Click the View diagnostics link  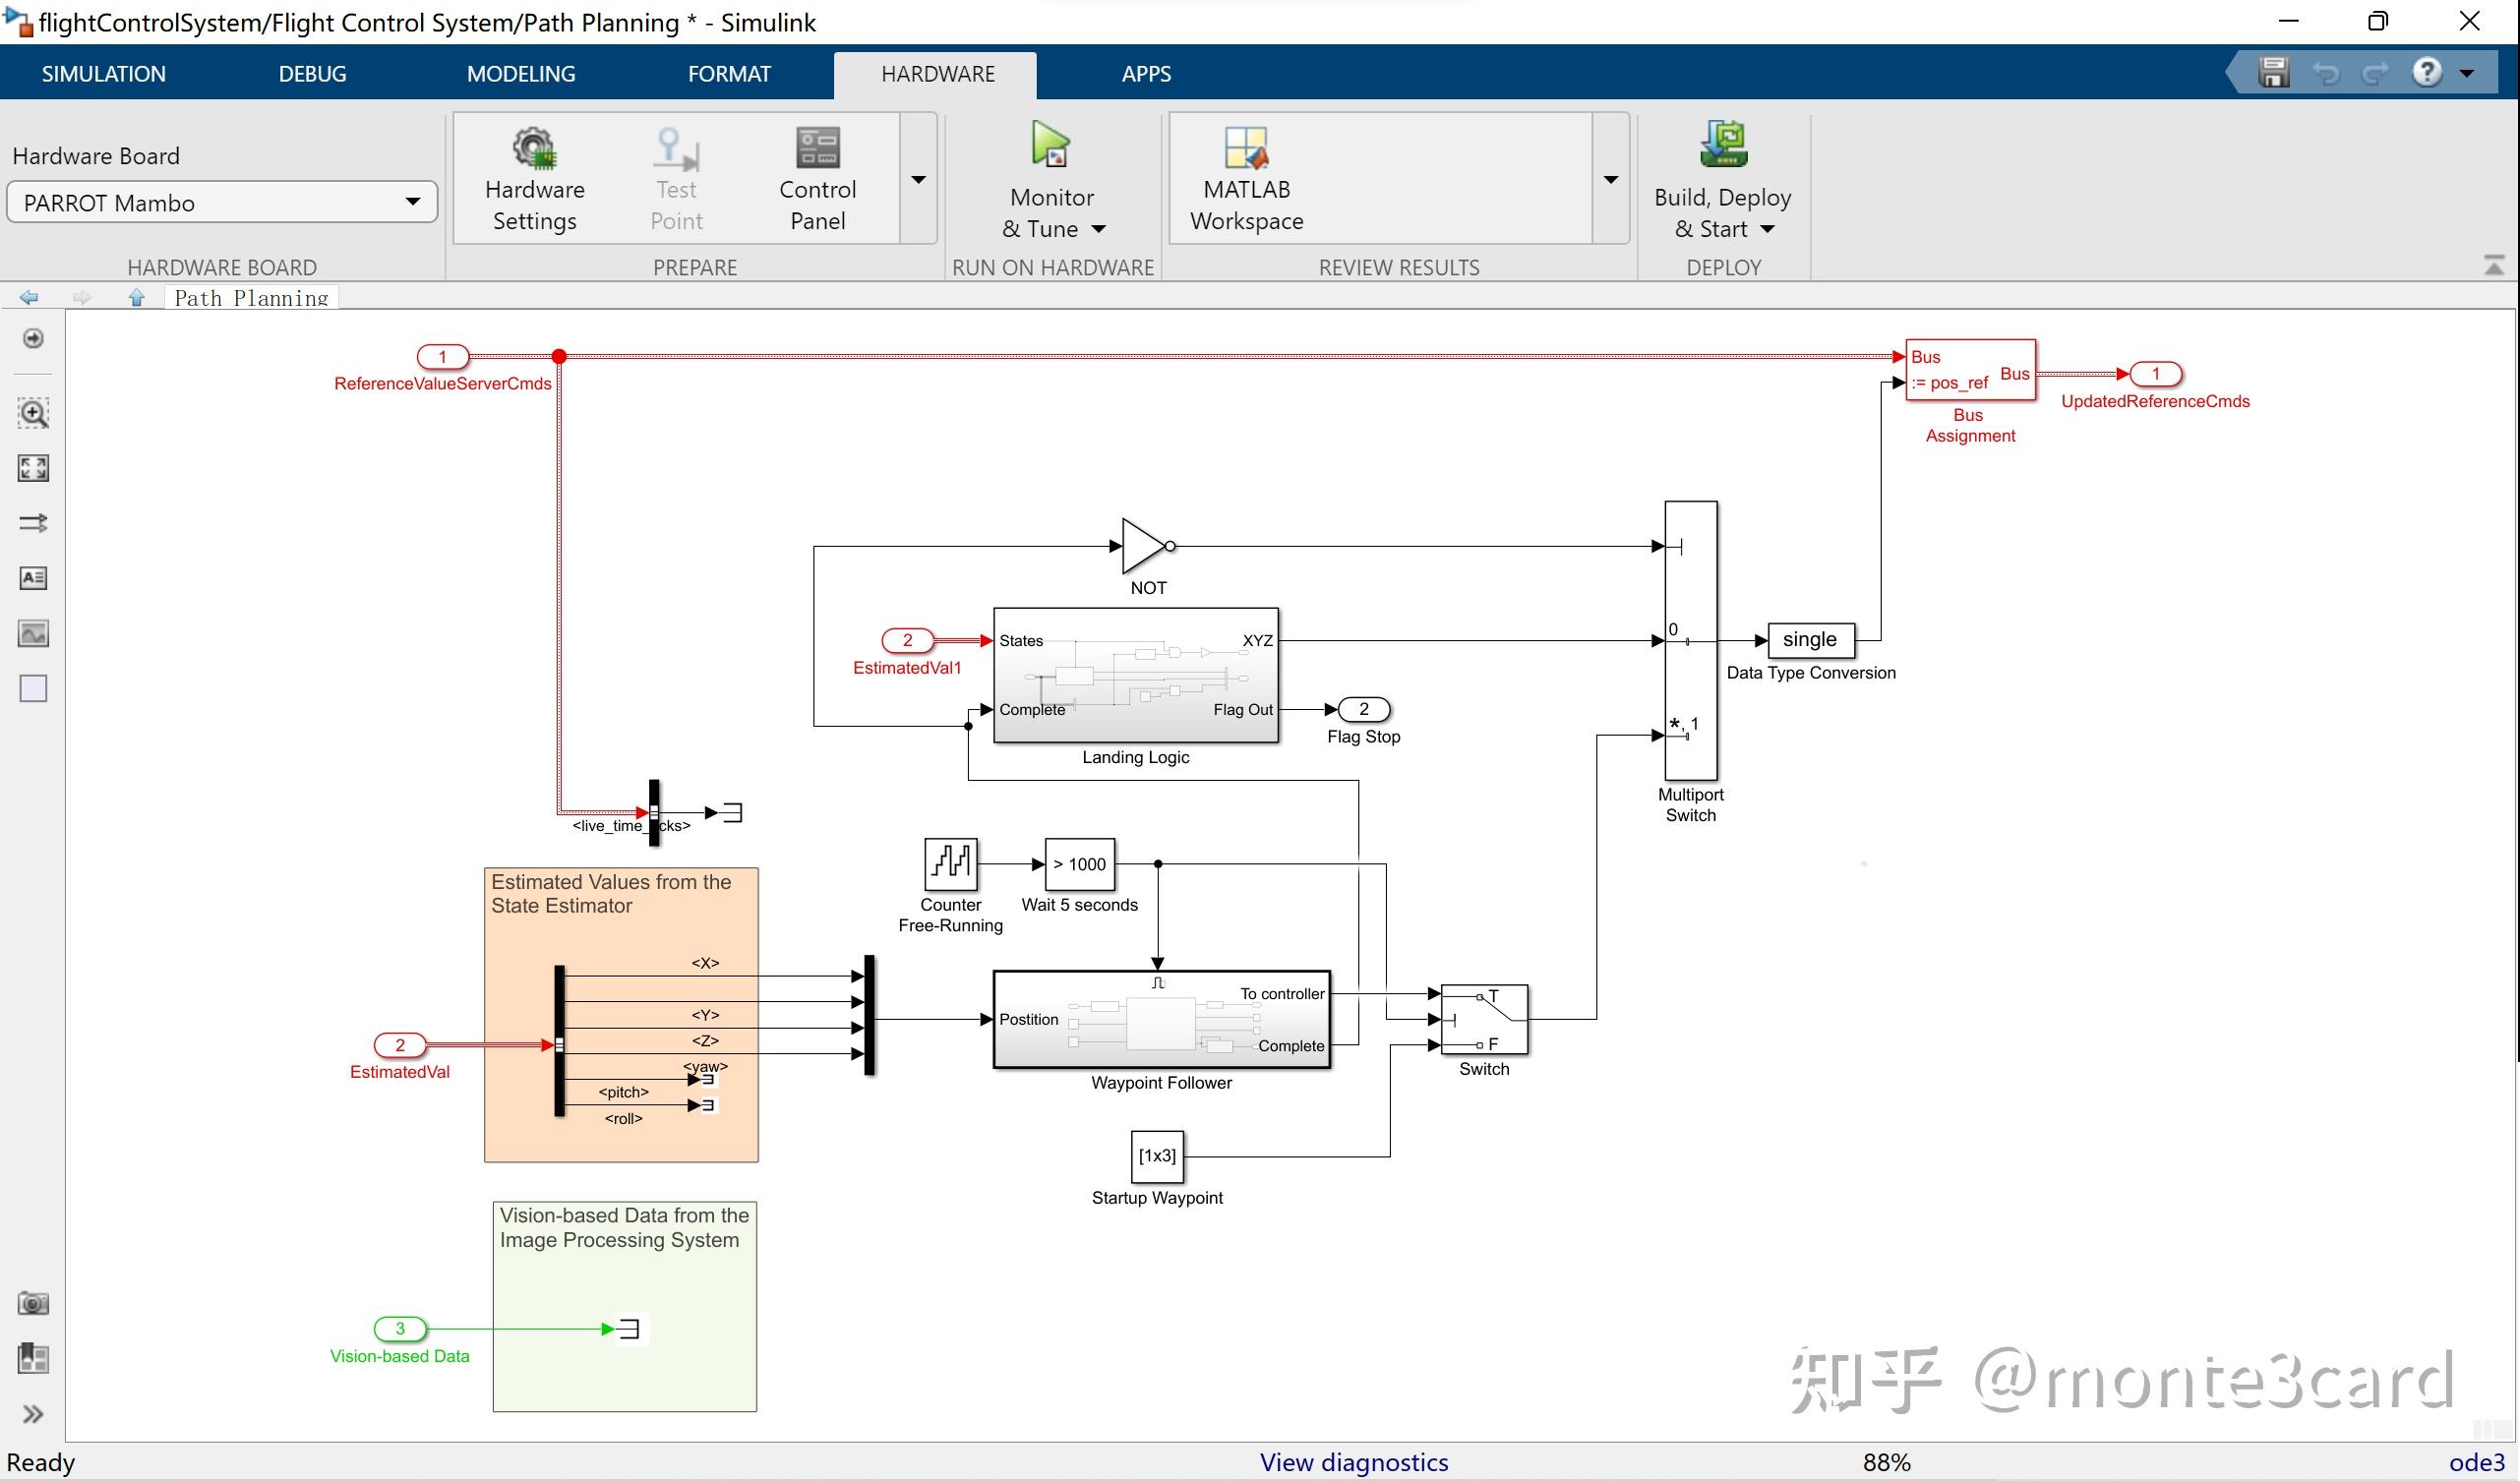click(x=1353, y=1461)
